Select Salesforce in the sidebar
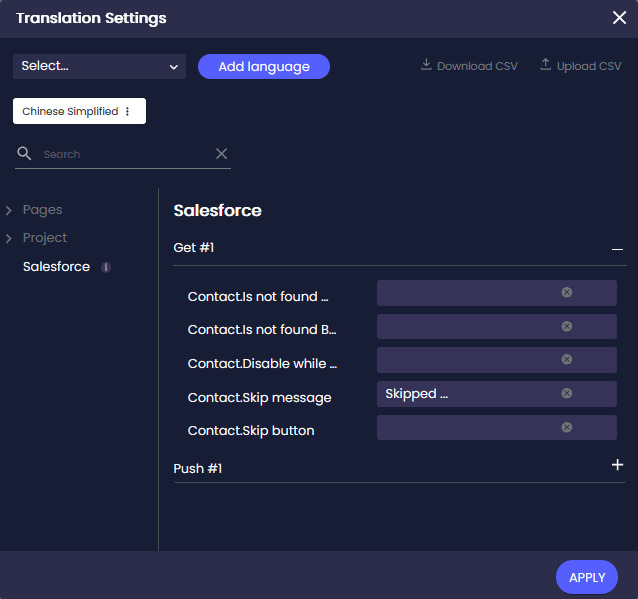 click(x=56, y=267)
